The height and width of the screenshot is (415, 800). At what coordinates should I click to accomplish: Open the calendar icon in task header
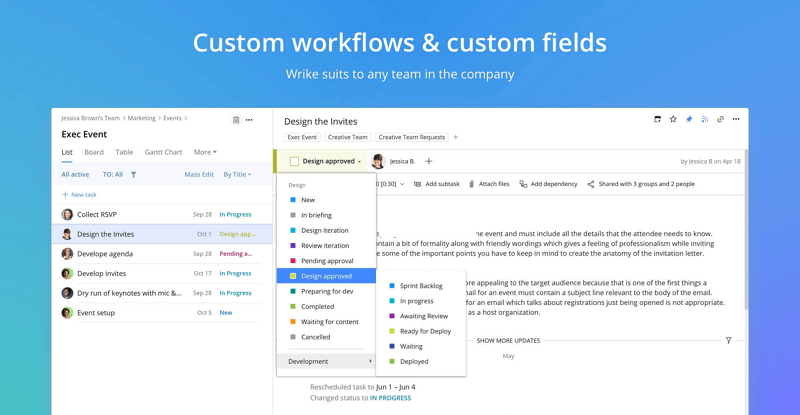click(657, 119)
